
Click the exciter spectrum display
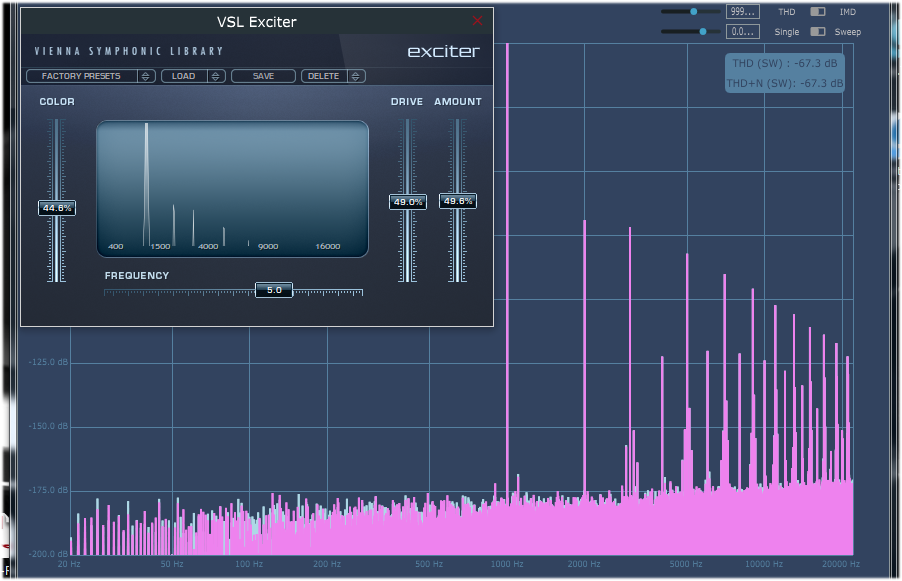point(232,189)
